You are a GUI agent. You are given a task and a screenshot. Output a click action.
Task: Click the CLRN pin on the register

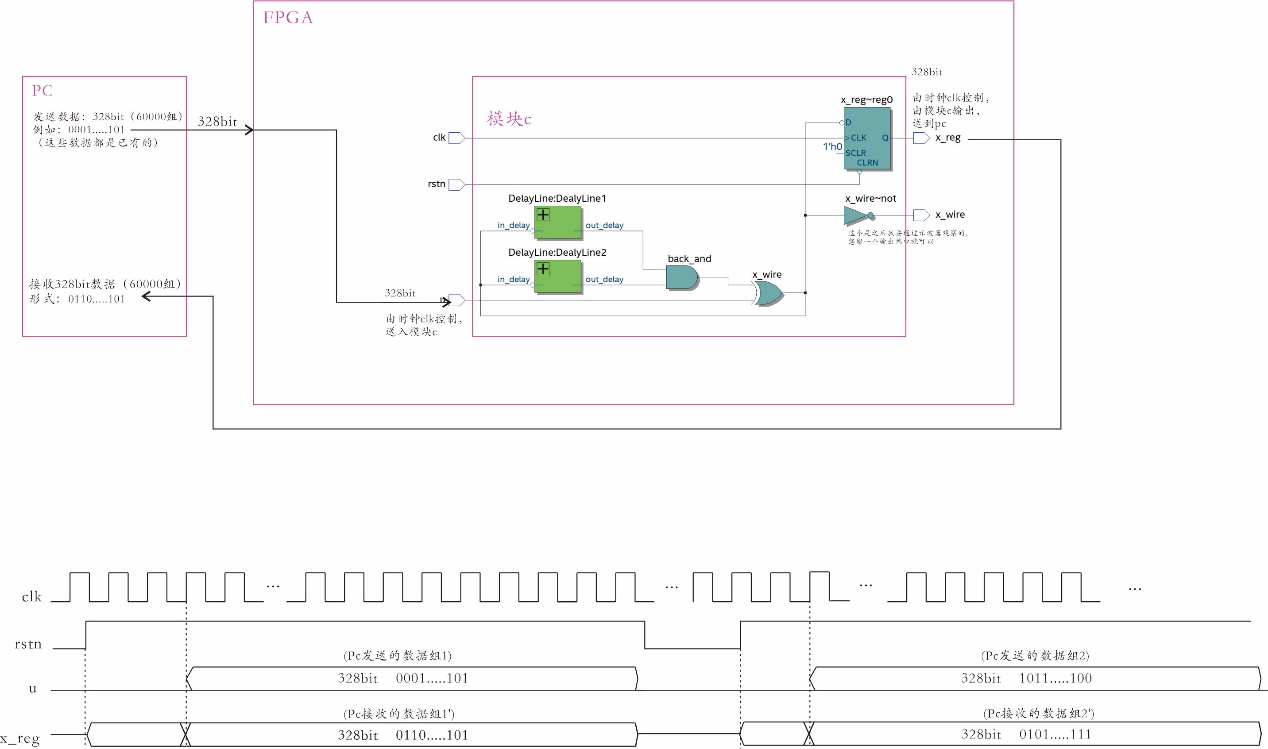pos(868,162)
